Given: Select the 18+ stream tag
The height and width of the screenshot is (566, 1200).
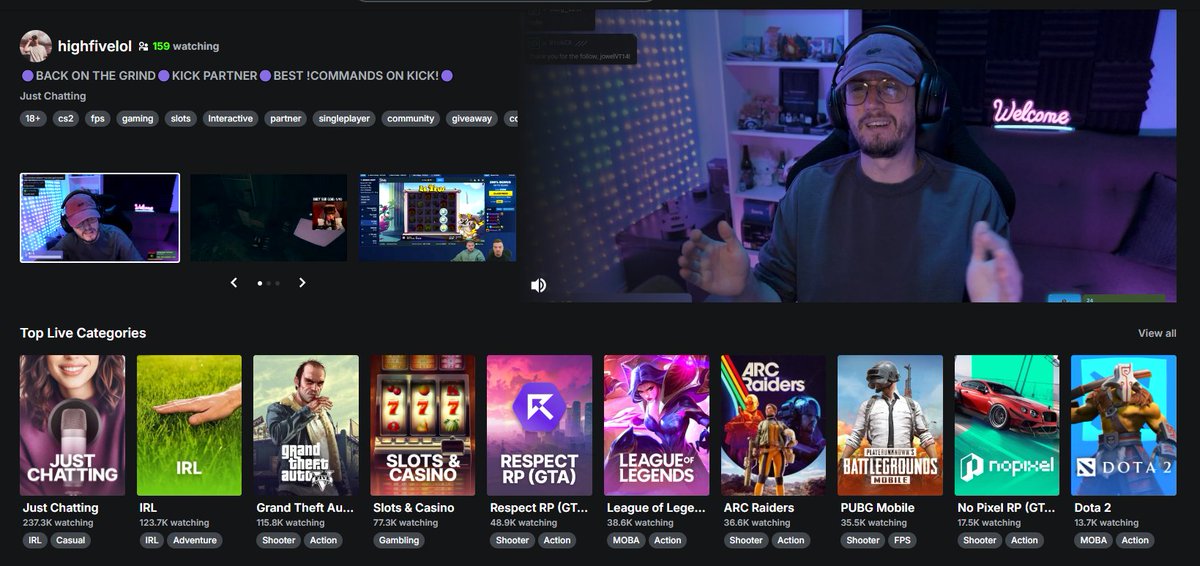Looking at the screenshot, I should [33, 118].
